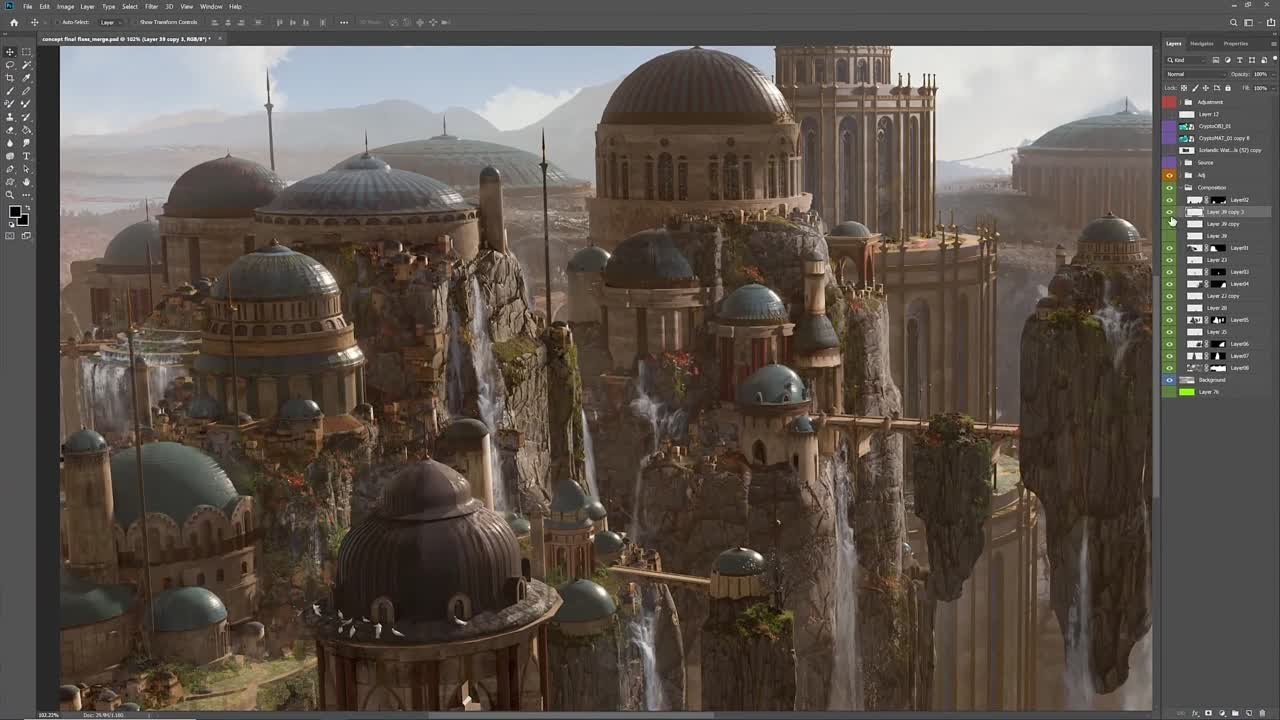
Task: Open more options three-dots in options bar
Action: [344, 22]
